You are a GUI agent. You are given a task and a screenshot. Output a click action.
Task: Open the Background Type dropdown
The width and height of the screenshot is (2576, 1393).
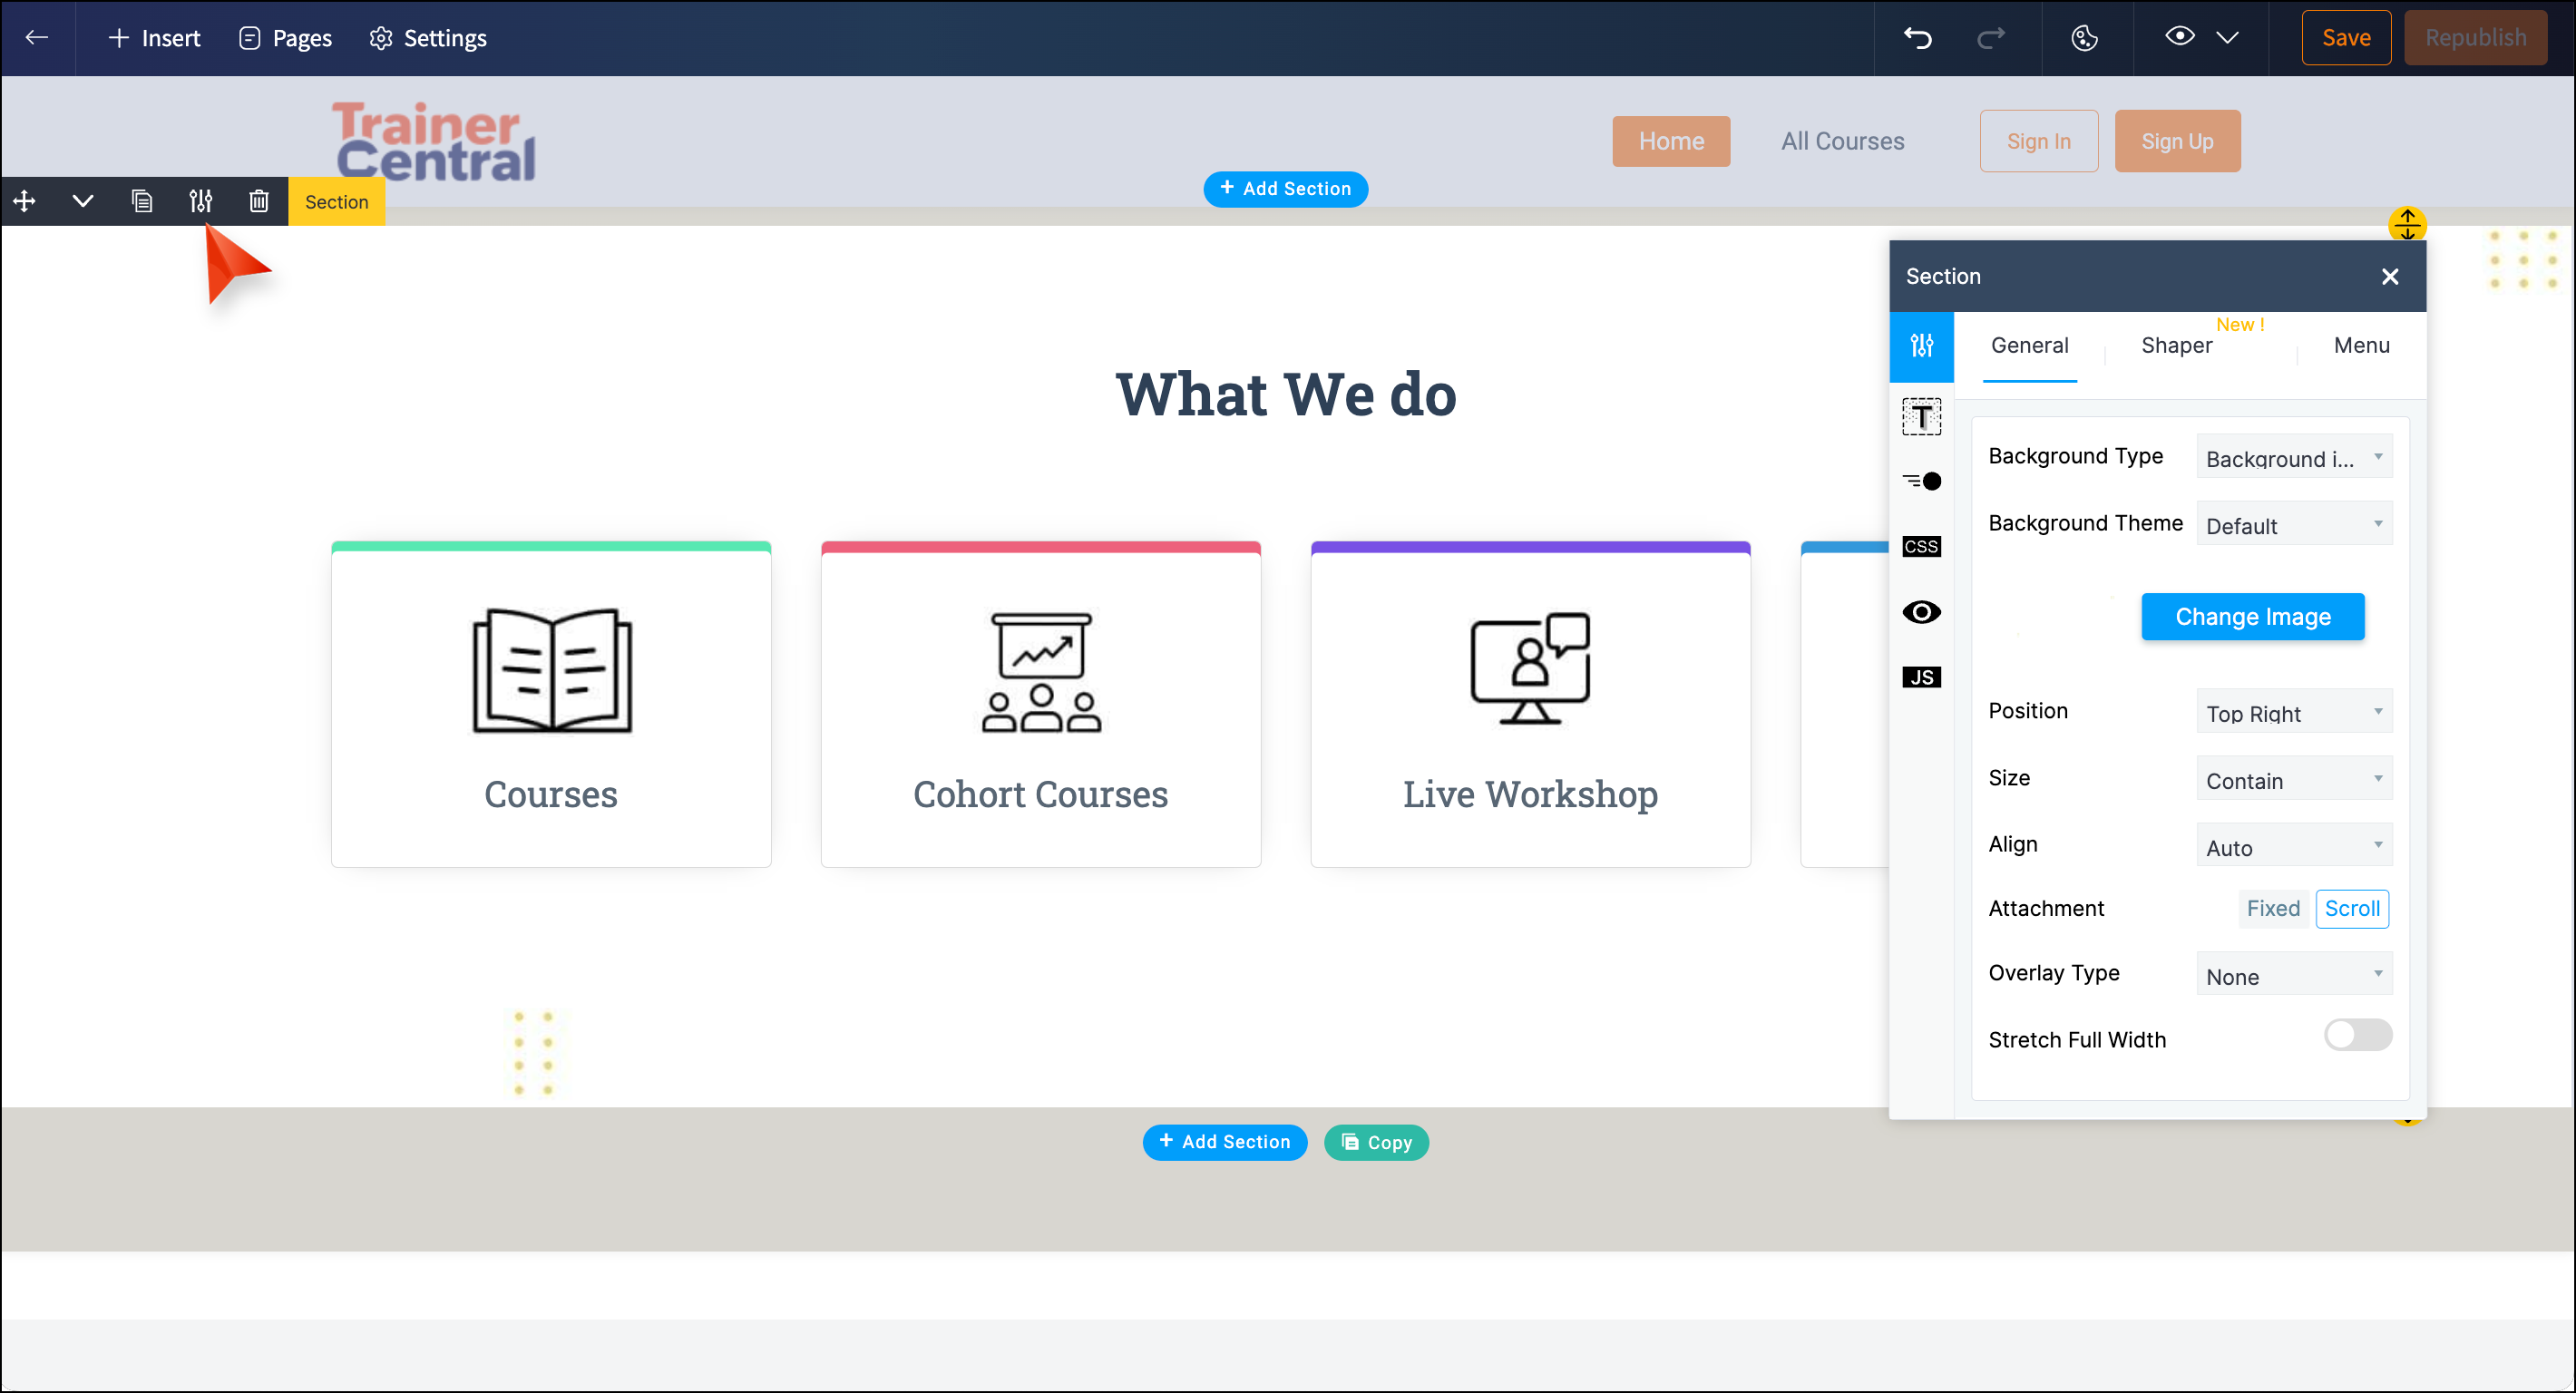click(2293, 457)
